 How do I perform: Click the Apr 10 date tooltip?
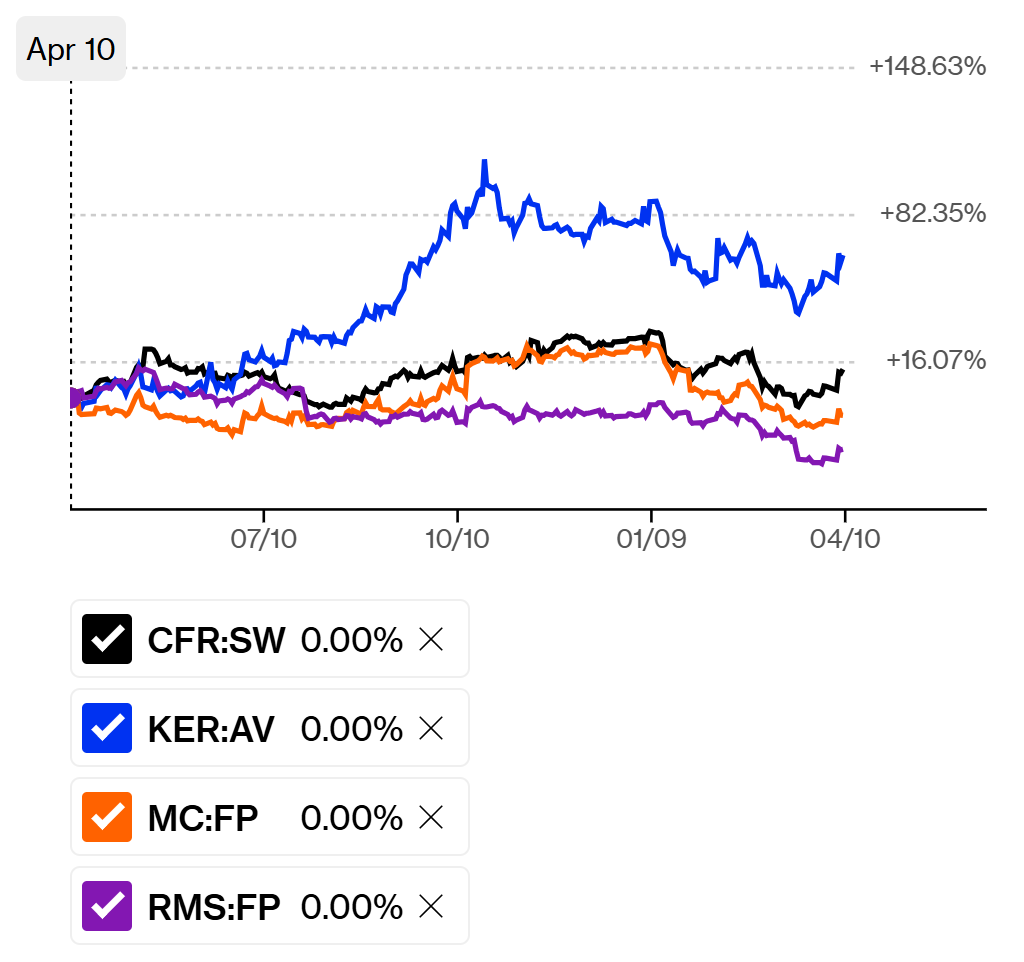[71, 49]
